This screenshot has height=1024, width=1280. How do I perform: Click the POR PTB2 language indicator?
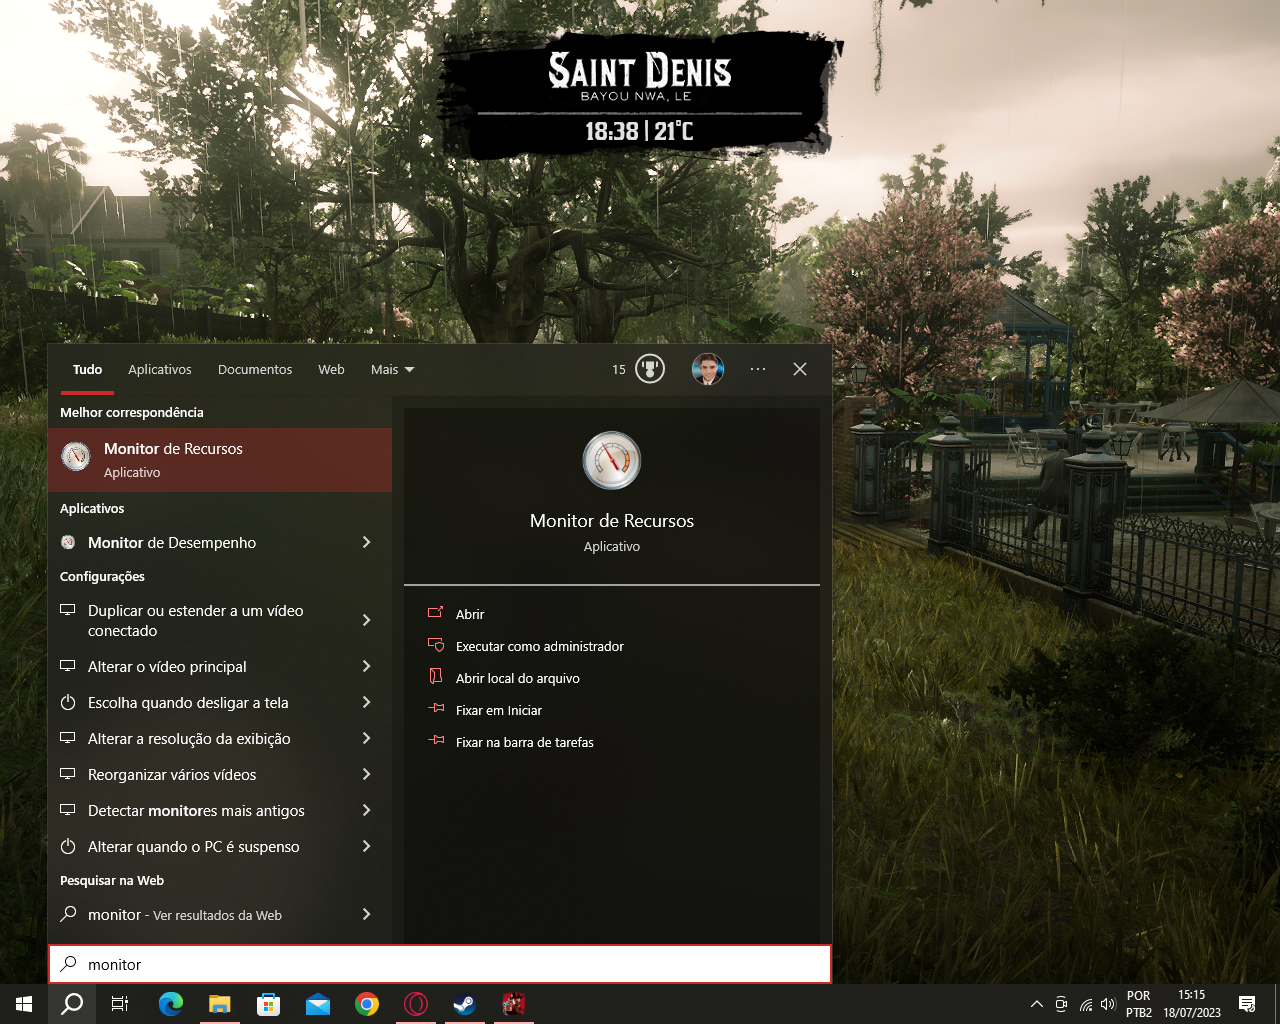(1139, 1004)
